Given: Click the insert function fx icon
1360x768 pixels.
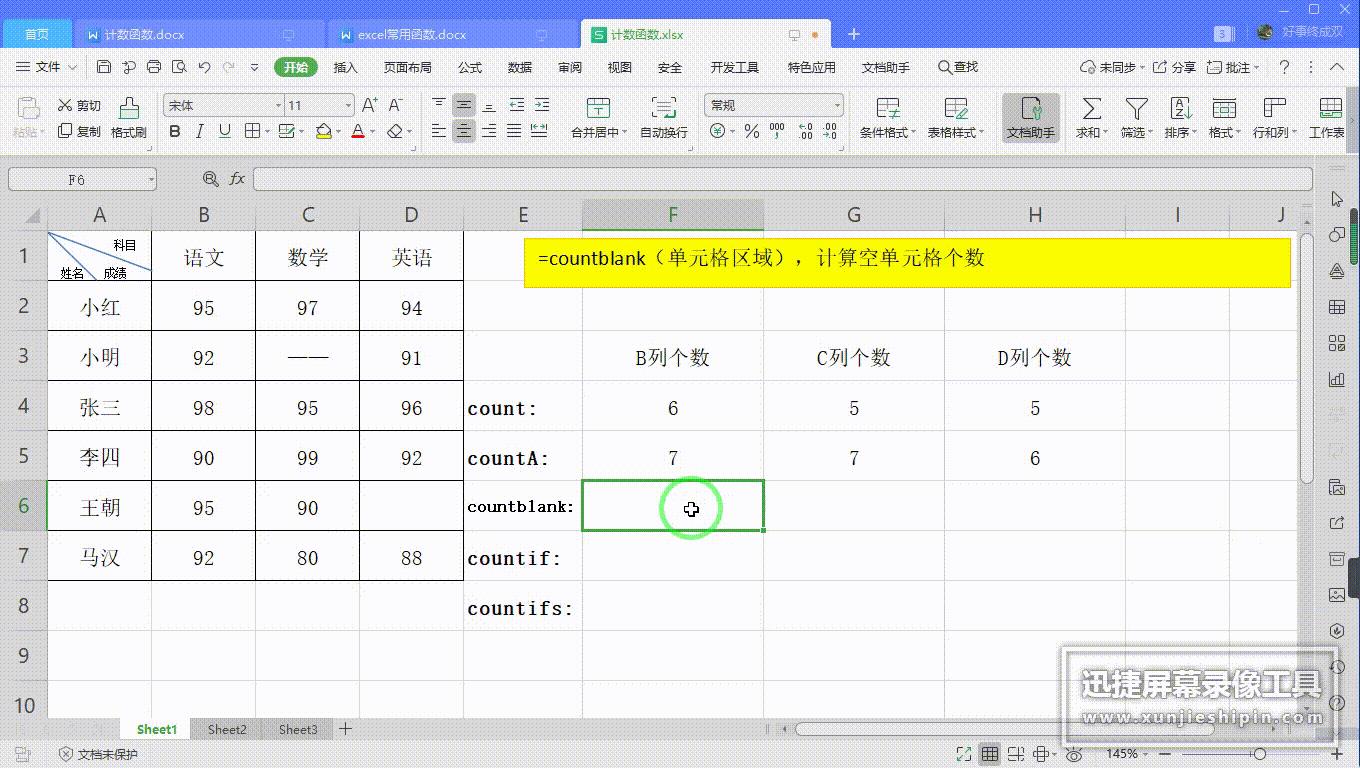Looking at the screenshot, I should point(237,179).
